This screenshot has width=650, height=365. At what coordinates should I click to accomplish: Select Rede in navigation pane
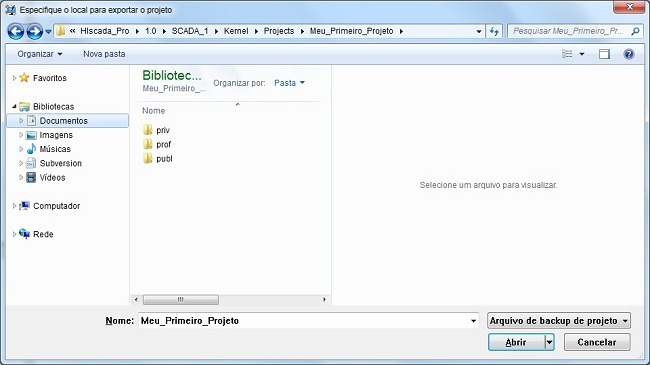pos(43,234)
